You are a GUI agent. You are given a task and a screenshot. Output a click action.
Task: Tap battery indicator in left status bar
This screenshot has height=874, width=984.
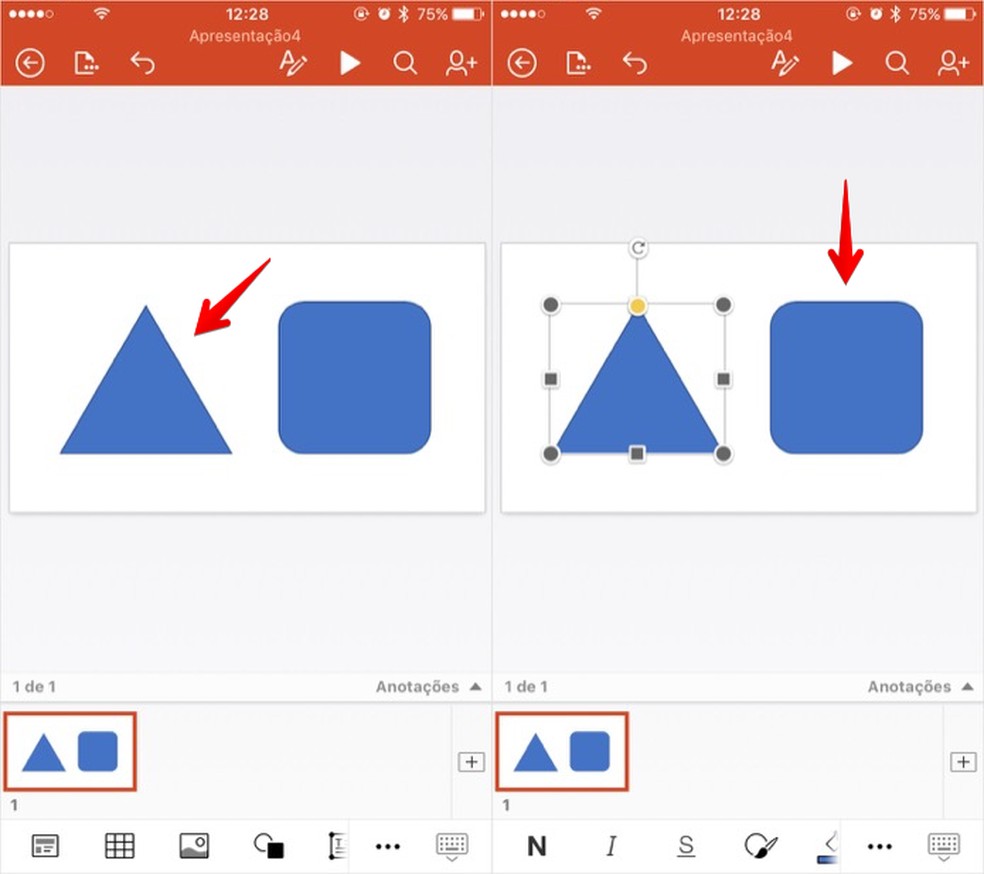[x=468, y=13]
